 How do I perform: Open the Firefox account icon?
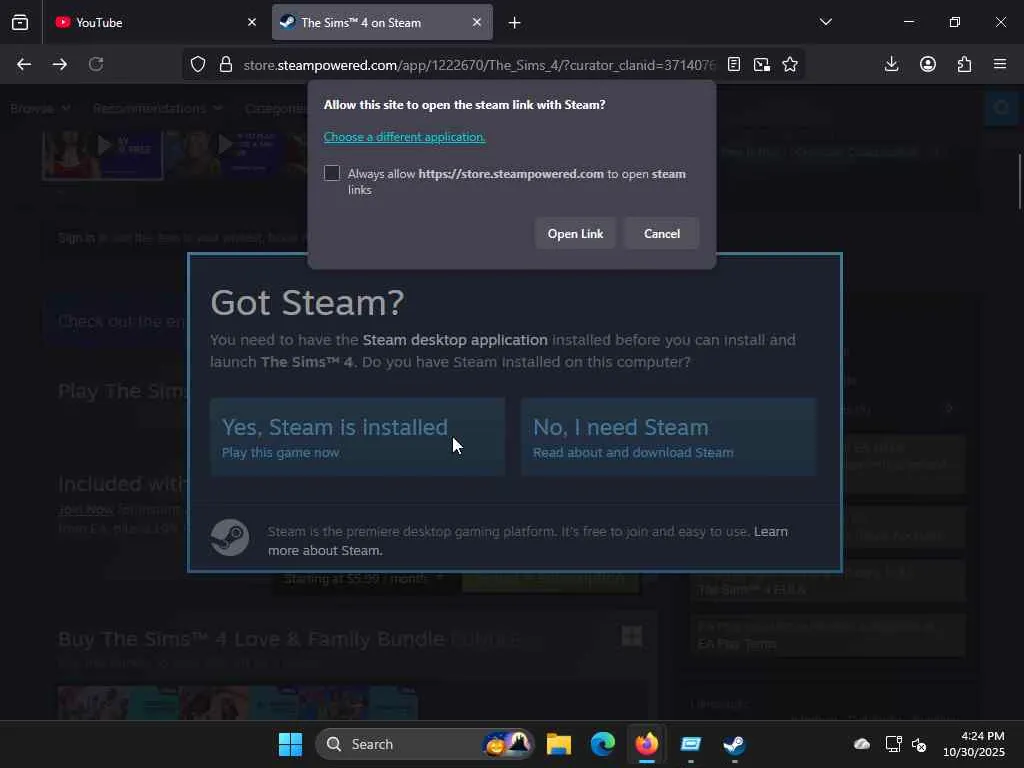928,64
